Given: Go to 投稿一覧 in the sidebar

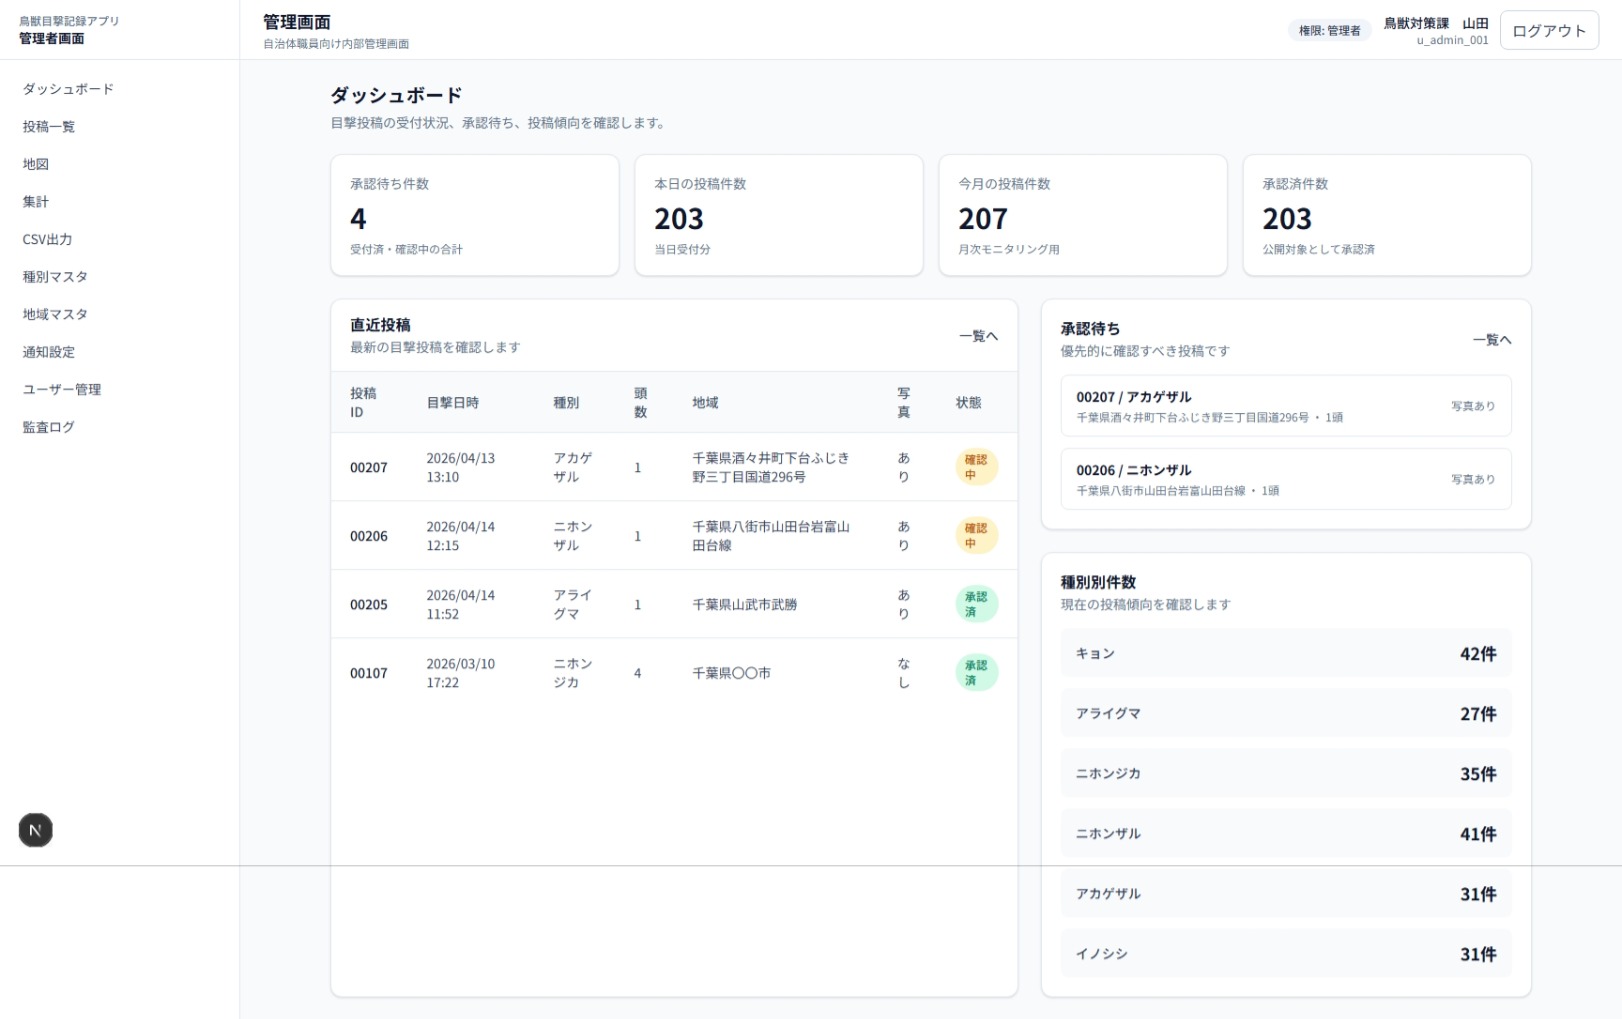Looking at the screenshot, I should [x=49, y=127].
